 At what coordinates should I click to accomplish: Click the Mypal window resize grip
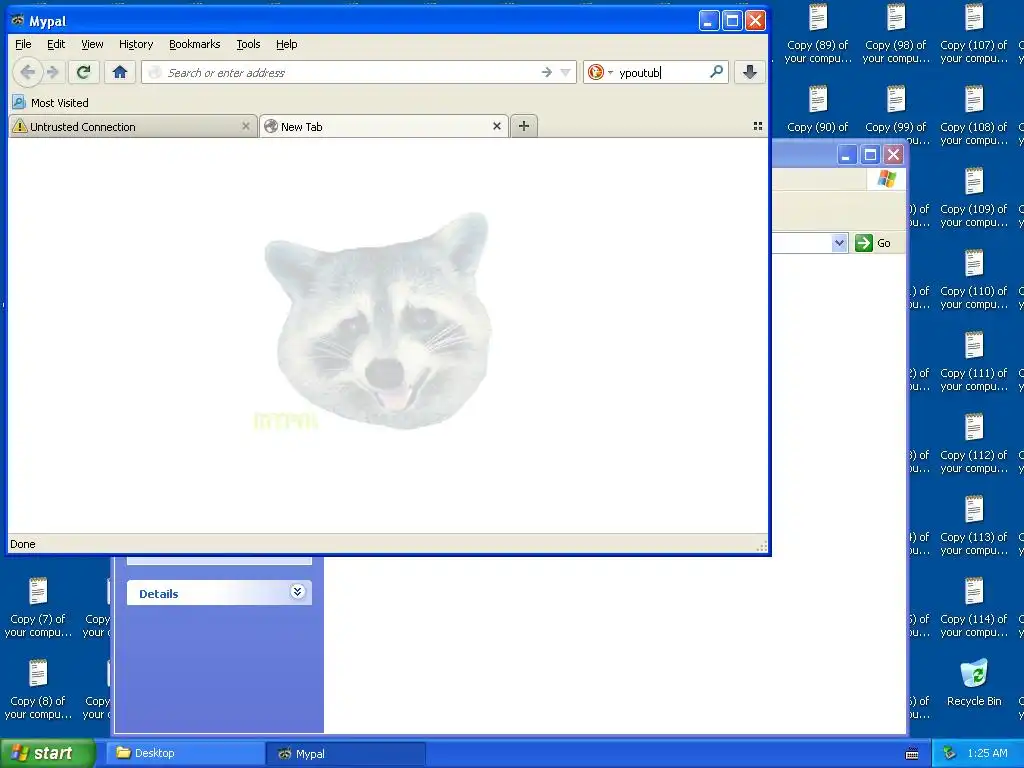(x=761, y=547)
